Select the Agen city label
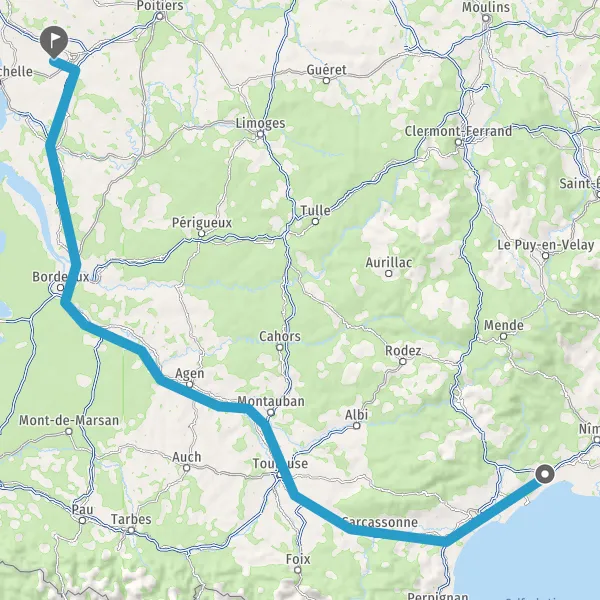The width and height of the screenshot is (600, 600). point(189,373)
